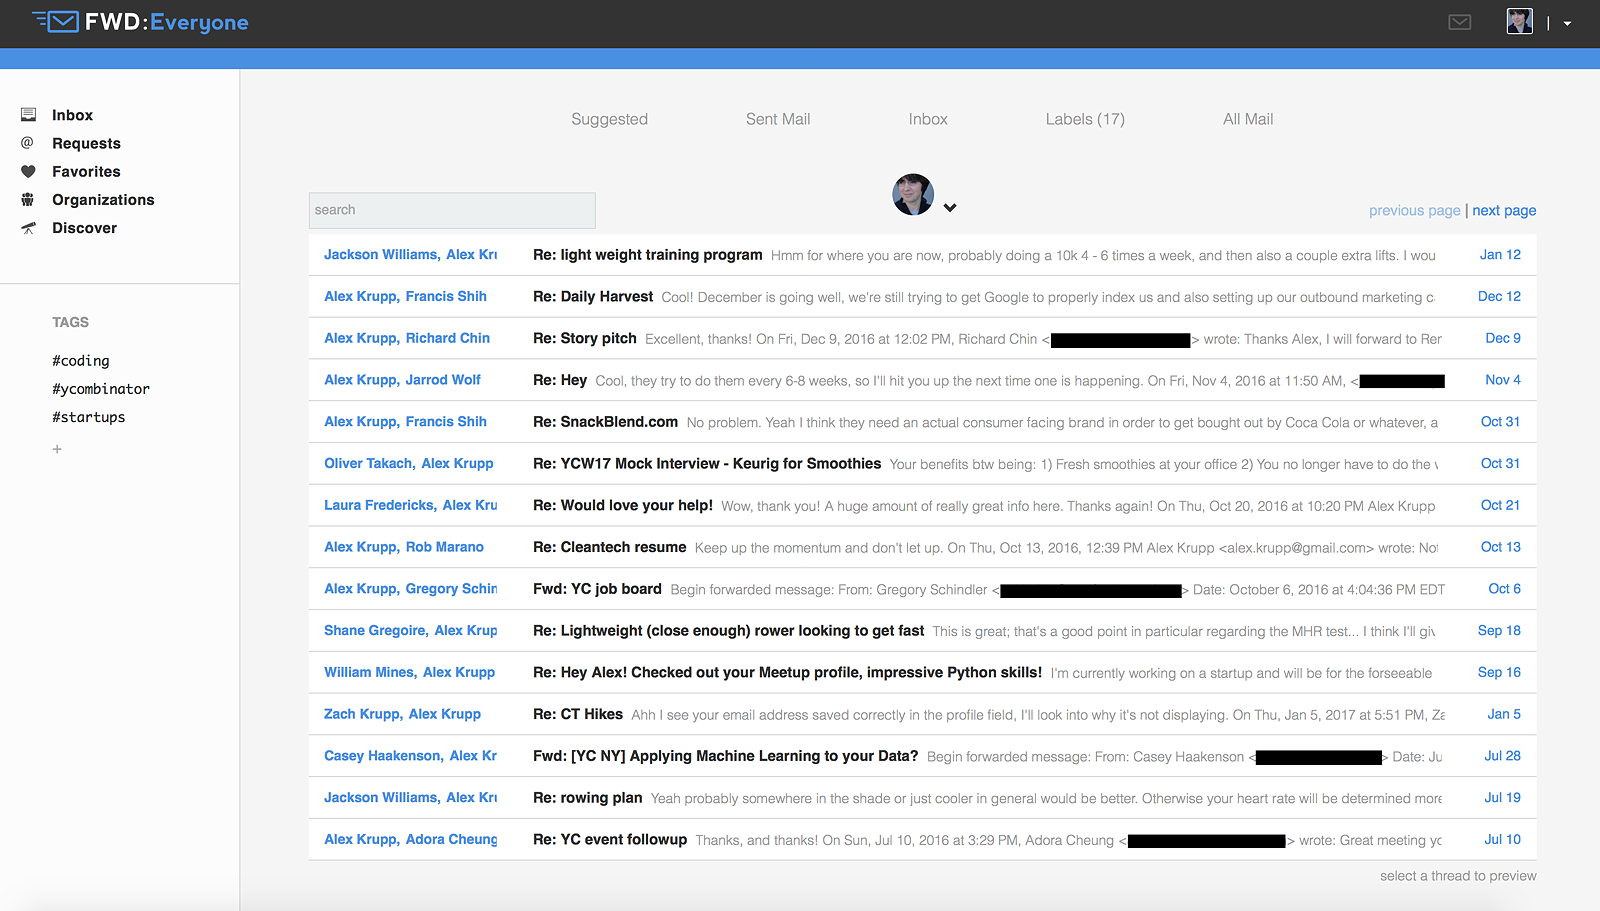Click the Sep 18 date link

click(1499, 631)
